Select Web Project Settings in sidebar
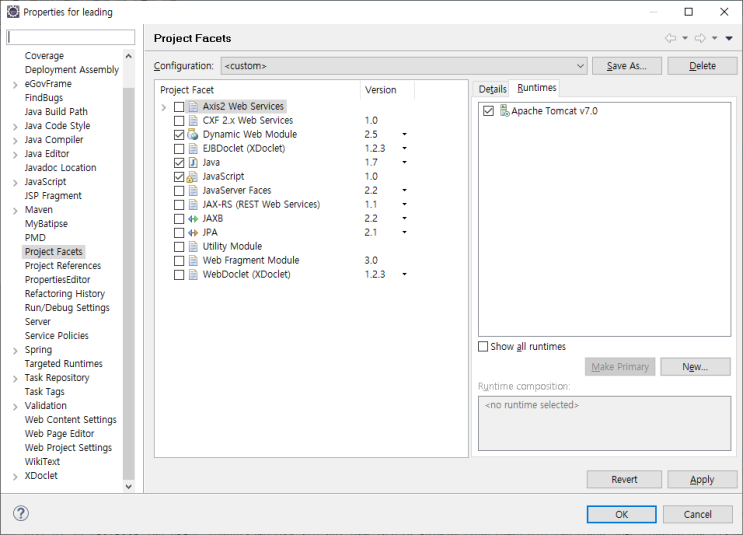This screenshot has height=535, width=743. pyautogui.click(x=68, y=448)
